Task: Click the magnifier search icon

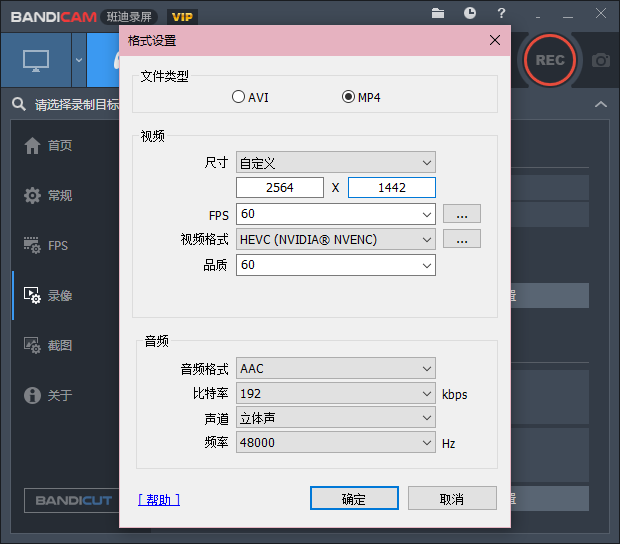Action: 19,104
